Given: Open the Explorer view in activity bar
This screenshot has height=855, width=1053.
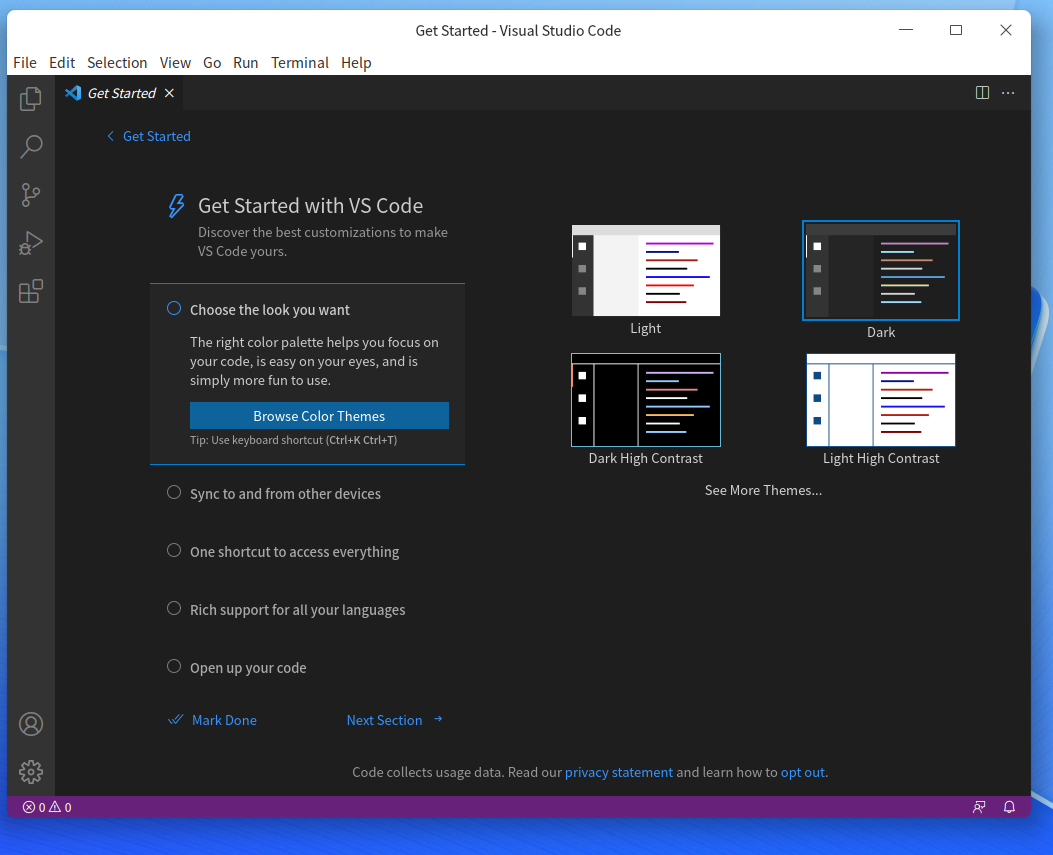Looking at the screenshot, I should [x=31, y=99].
